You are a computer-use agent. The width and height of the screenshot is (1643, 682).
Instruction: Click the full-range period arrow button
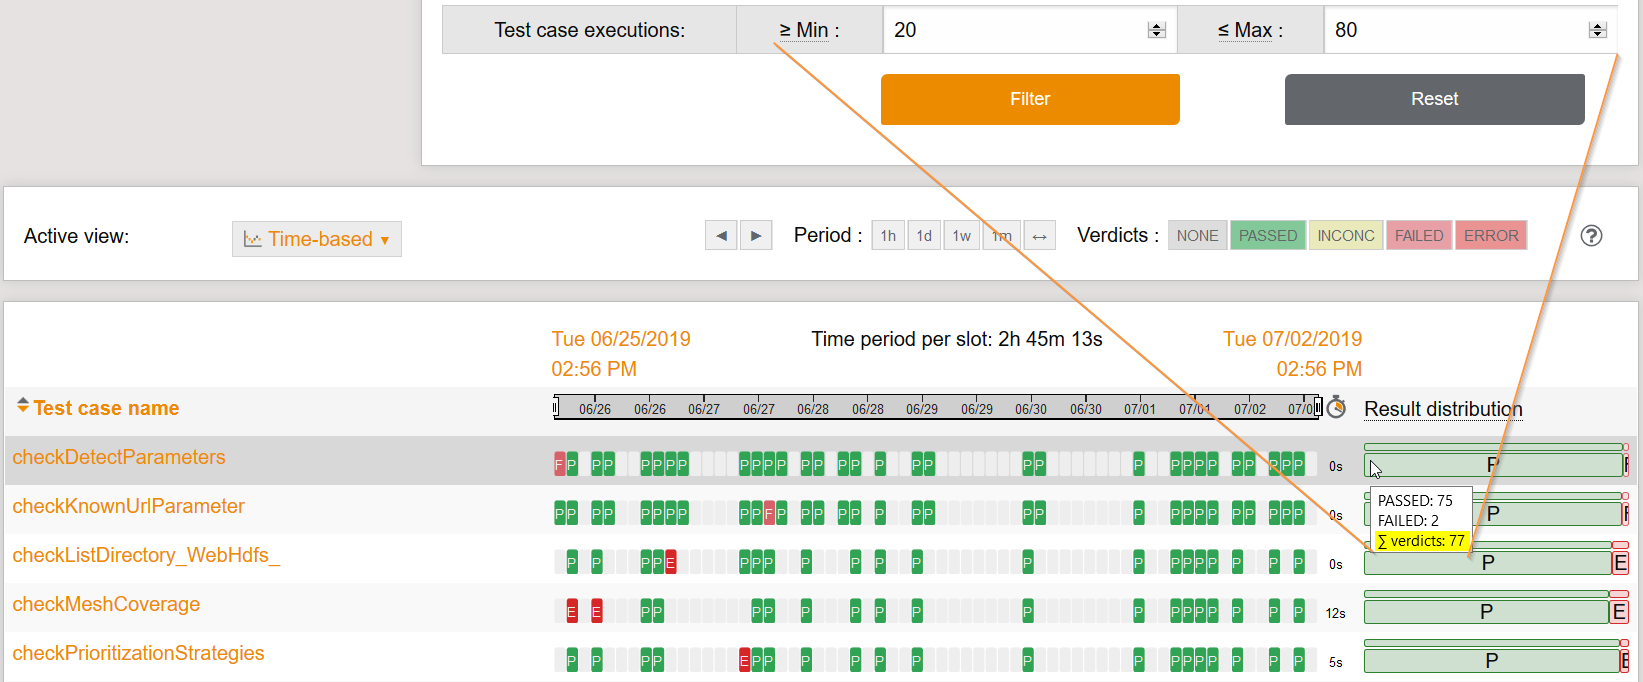1039,236
